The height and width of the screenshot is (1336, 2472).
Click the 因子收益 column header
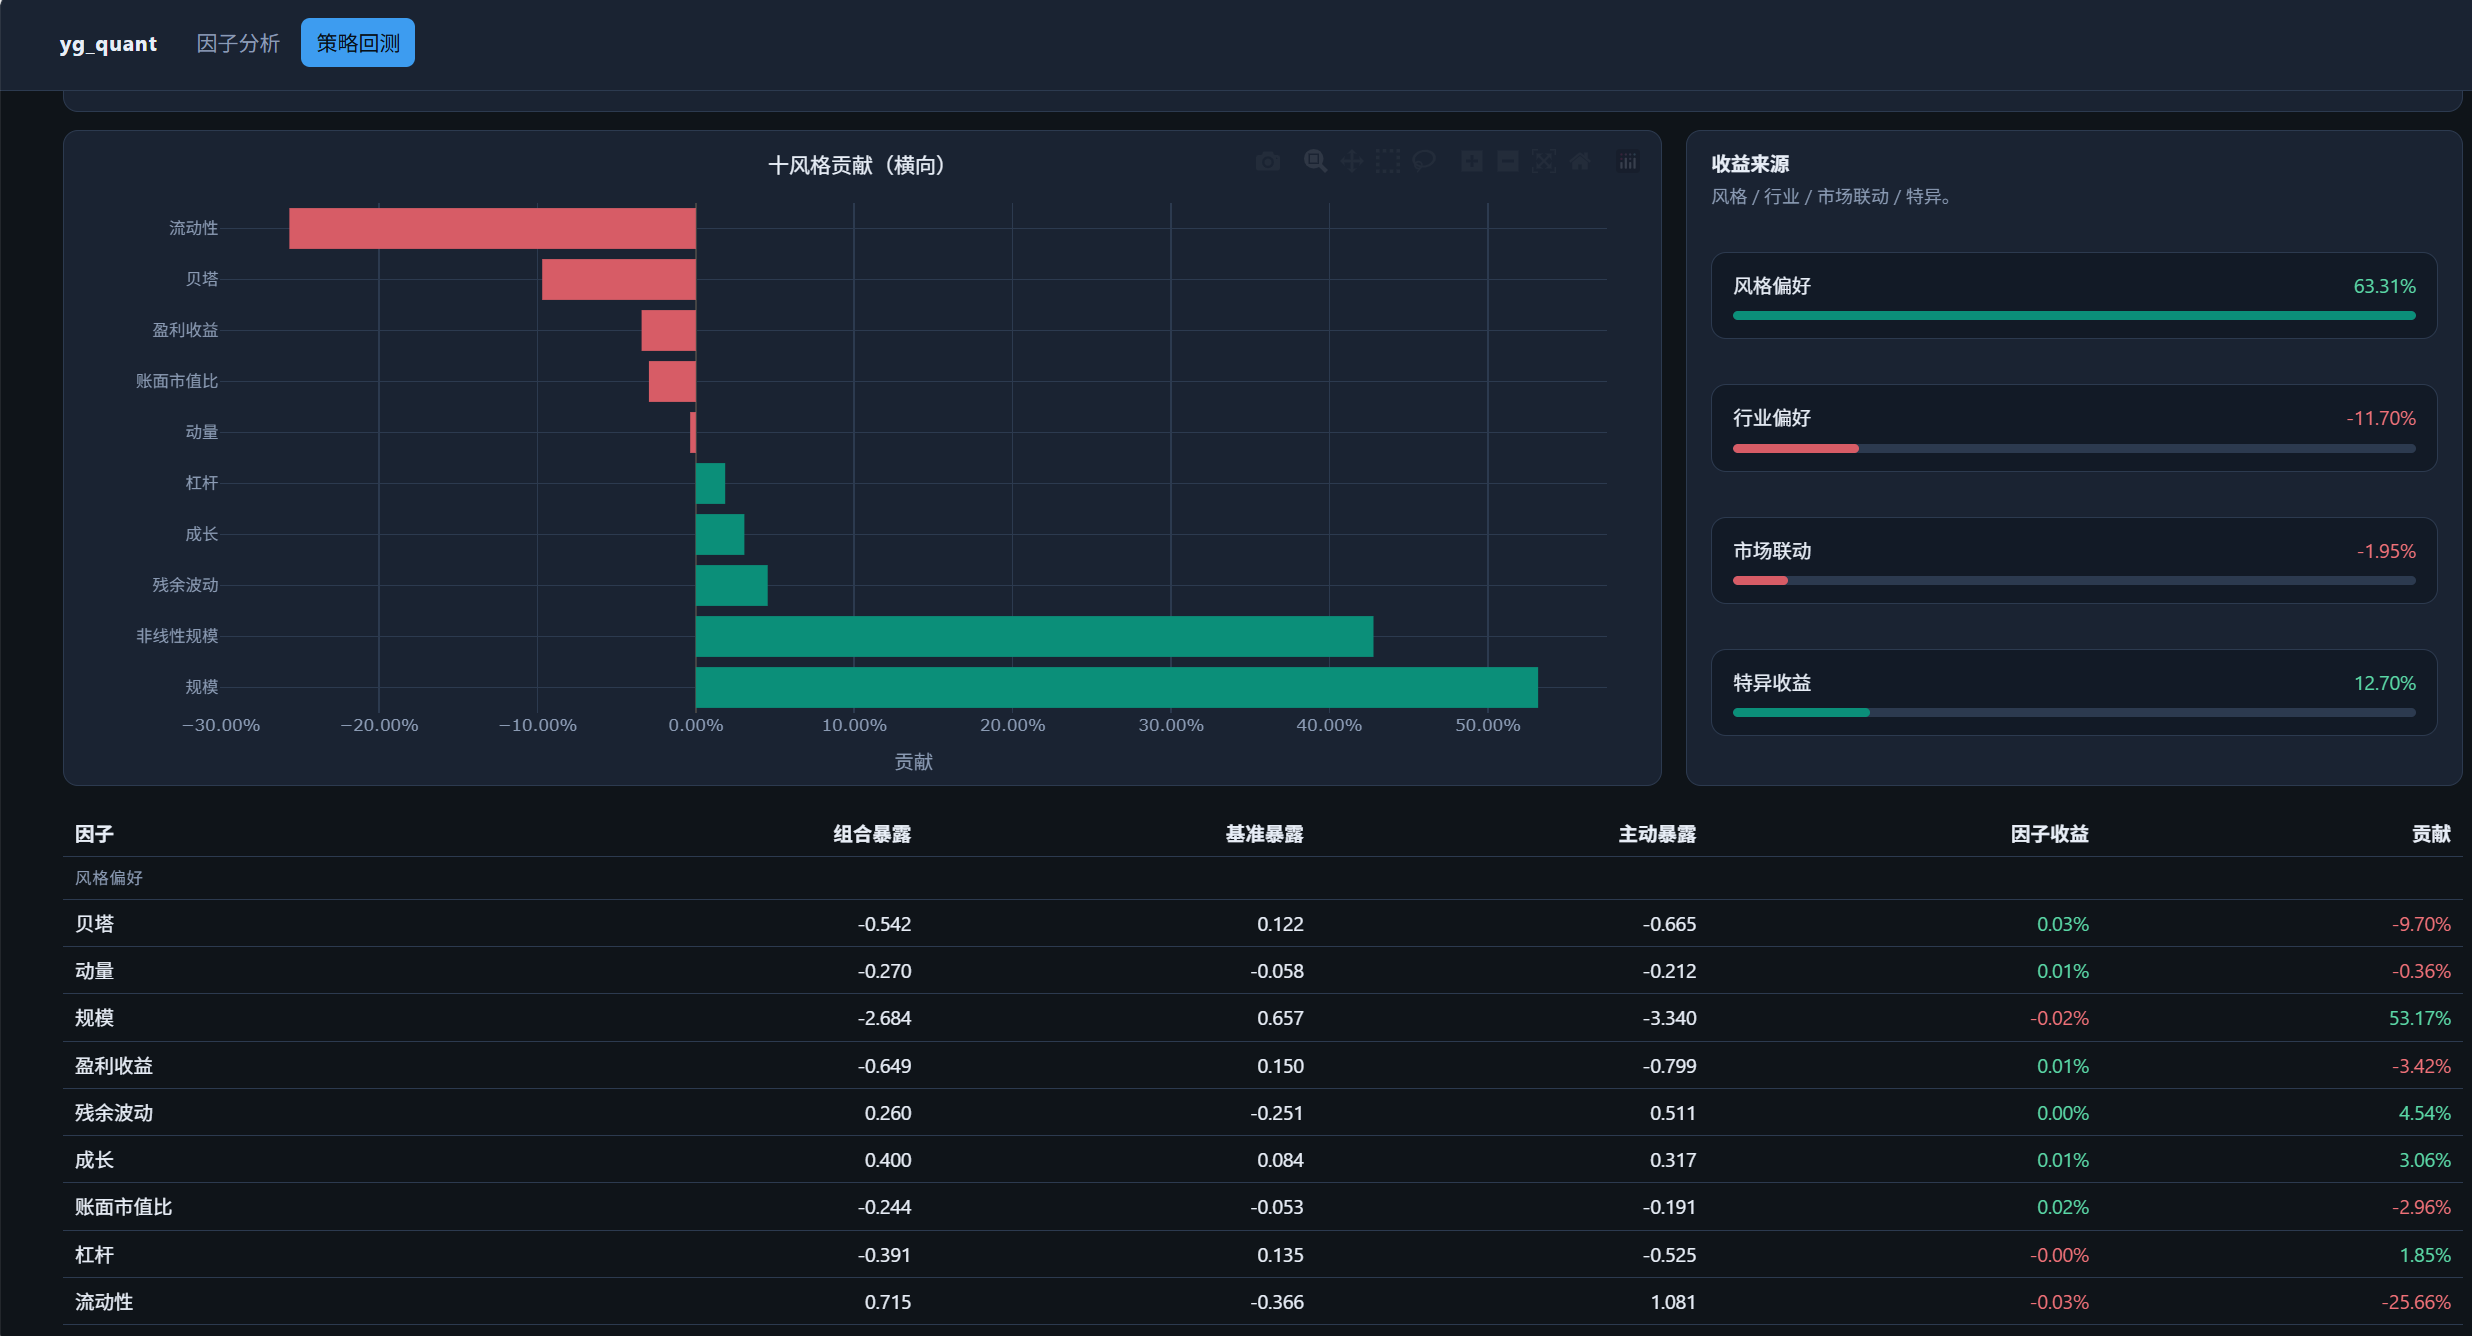[x=2049, y=834]
